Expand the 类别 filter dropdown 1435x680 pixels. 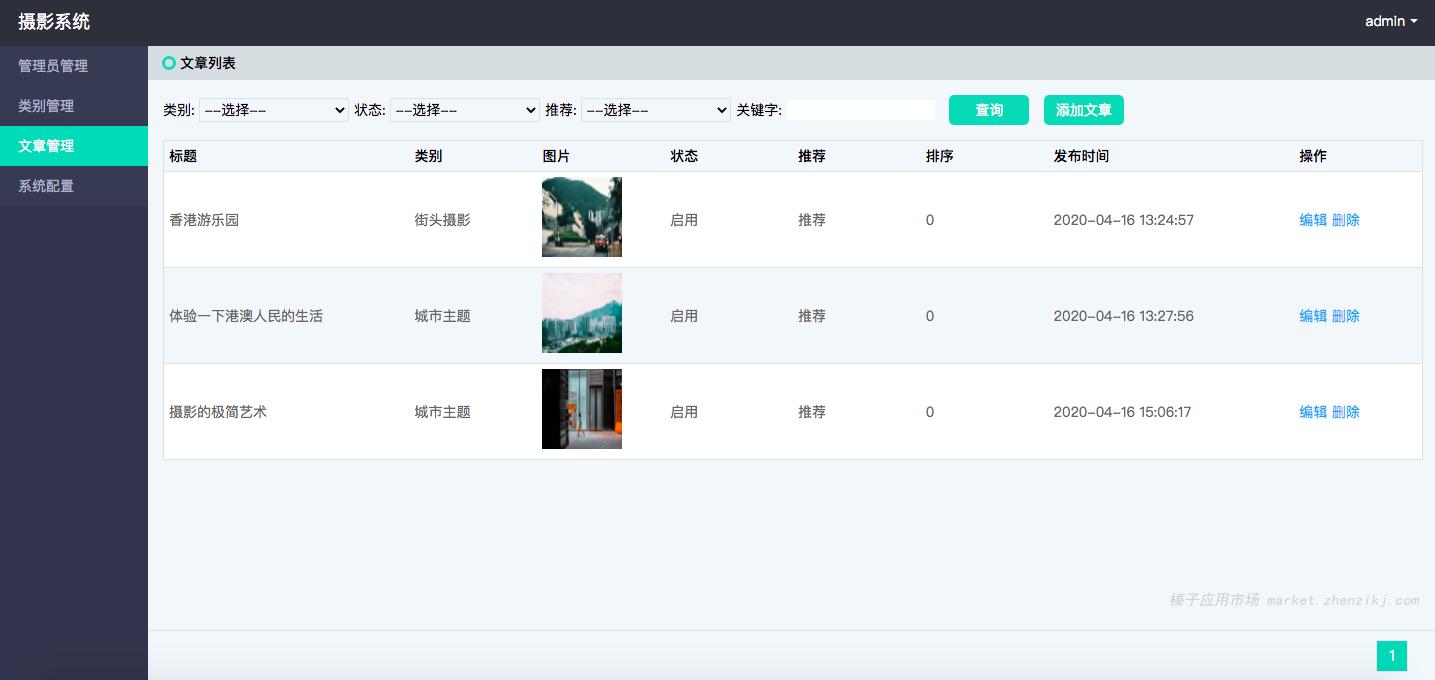[273, 110]
